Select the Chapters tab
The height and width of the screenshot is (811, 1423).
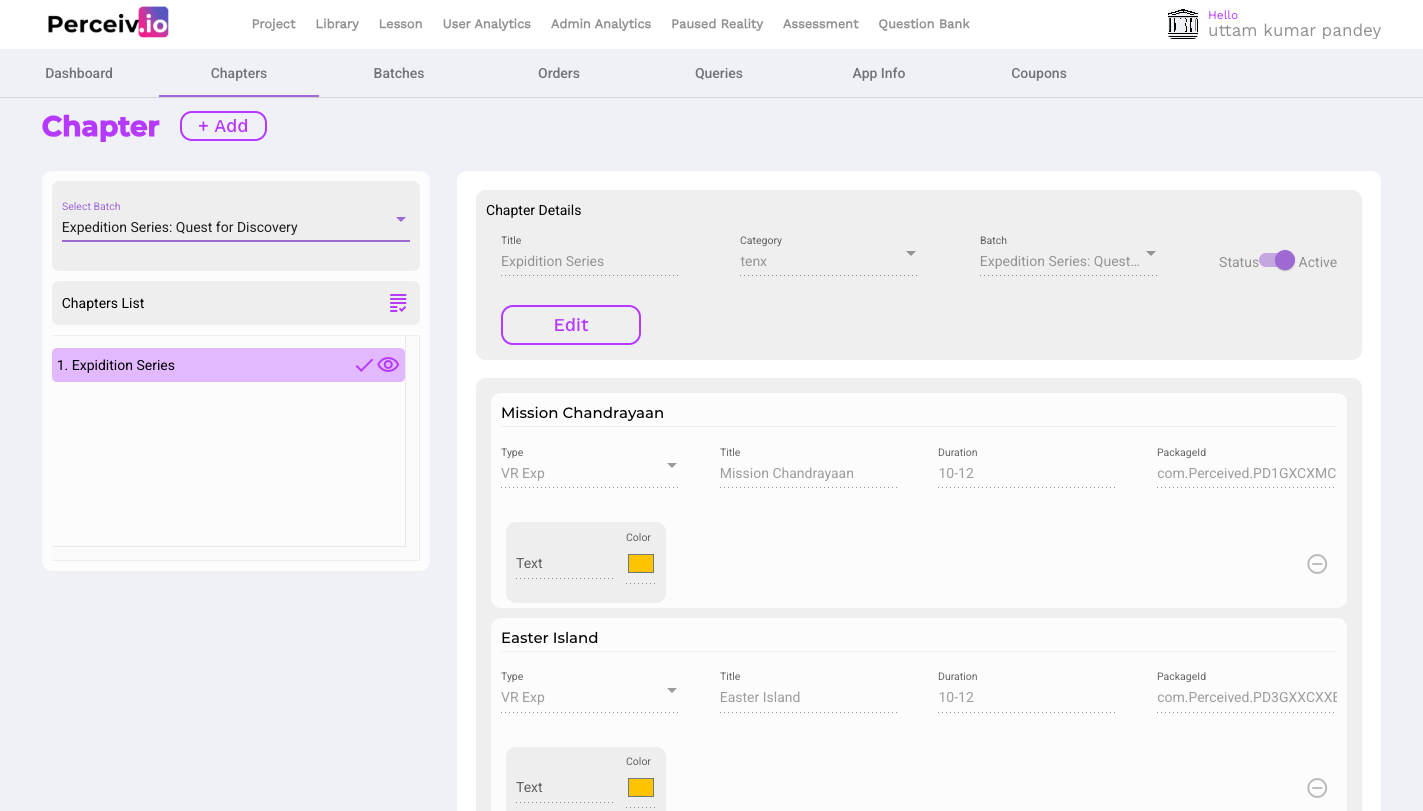[239, 73]
